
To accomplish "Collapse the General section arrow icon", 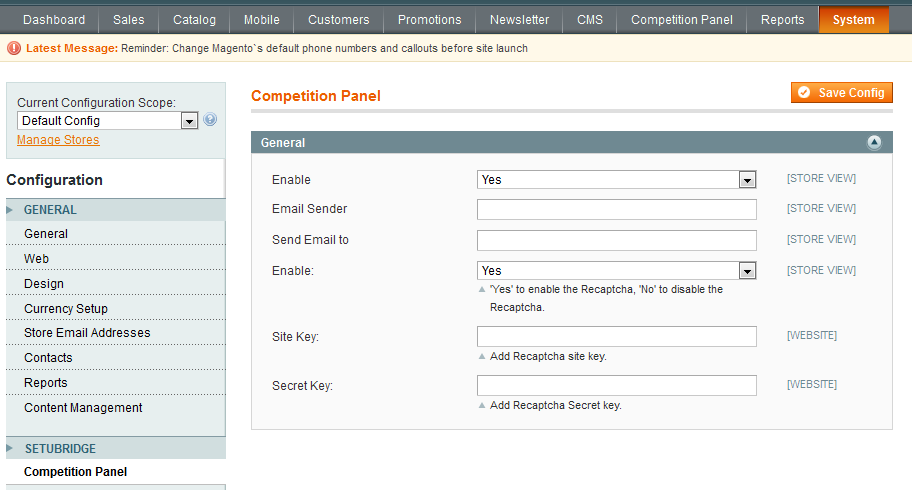I will pyautogui.click(x=874, y=143).
